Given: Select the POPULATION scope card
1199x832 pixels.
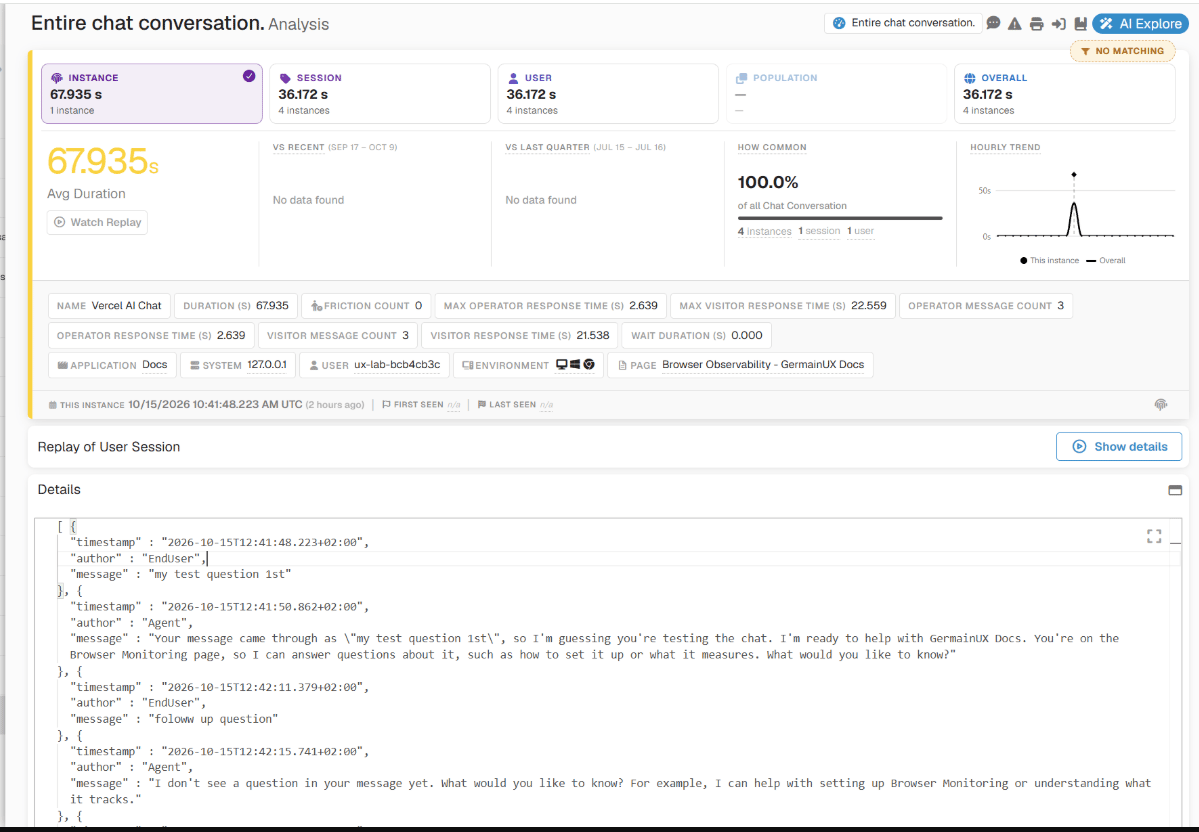Looking at the screenshot, I should [x=836, y=93].
